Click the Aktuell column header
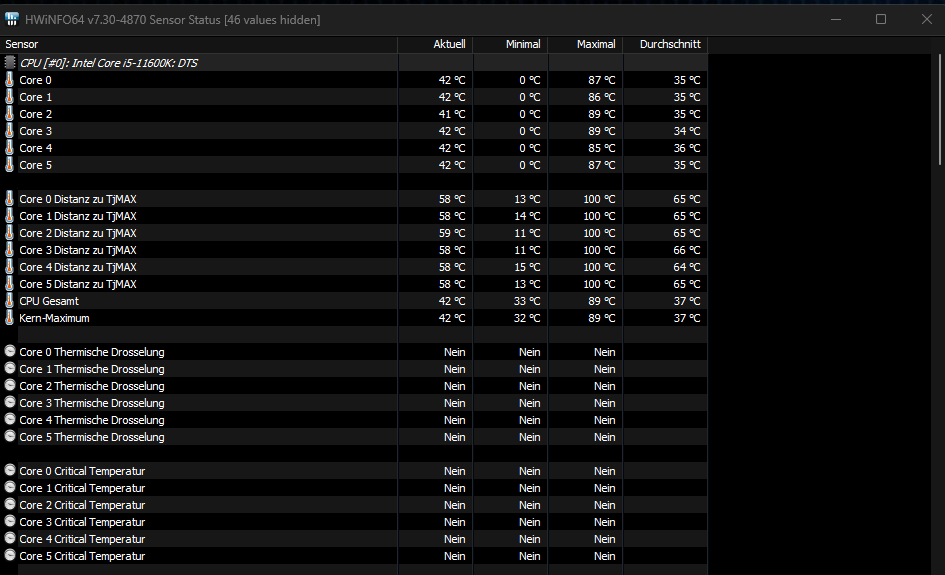 point(435,44)
